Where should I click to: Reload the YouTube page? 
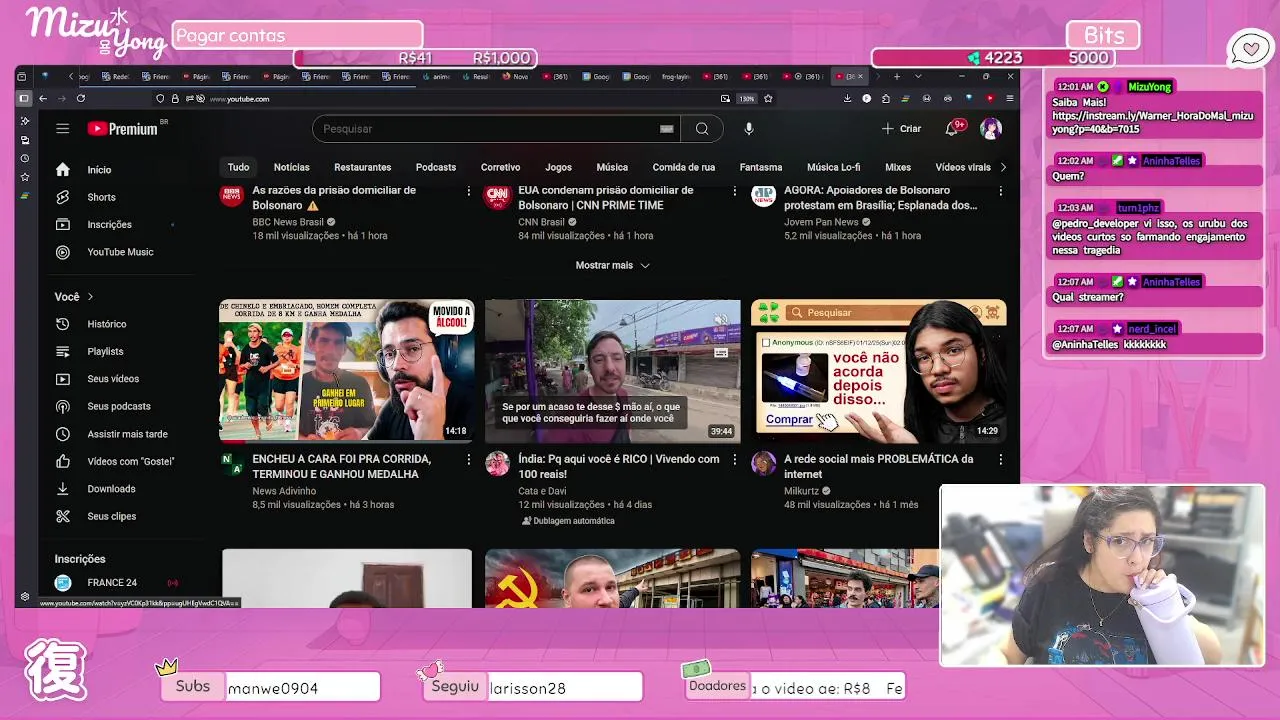tap(81, 98)
